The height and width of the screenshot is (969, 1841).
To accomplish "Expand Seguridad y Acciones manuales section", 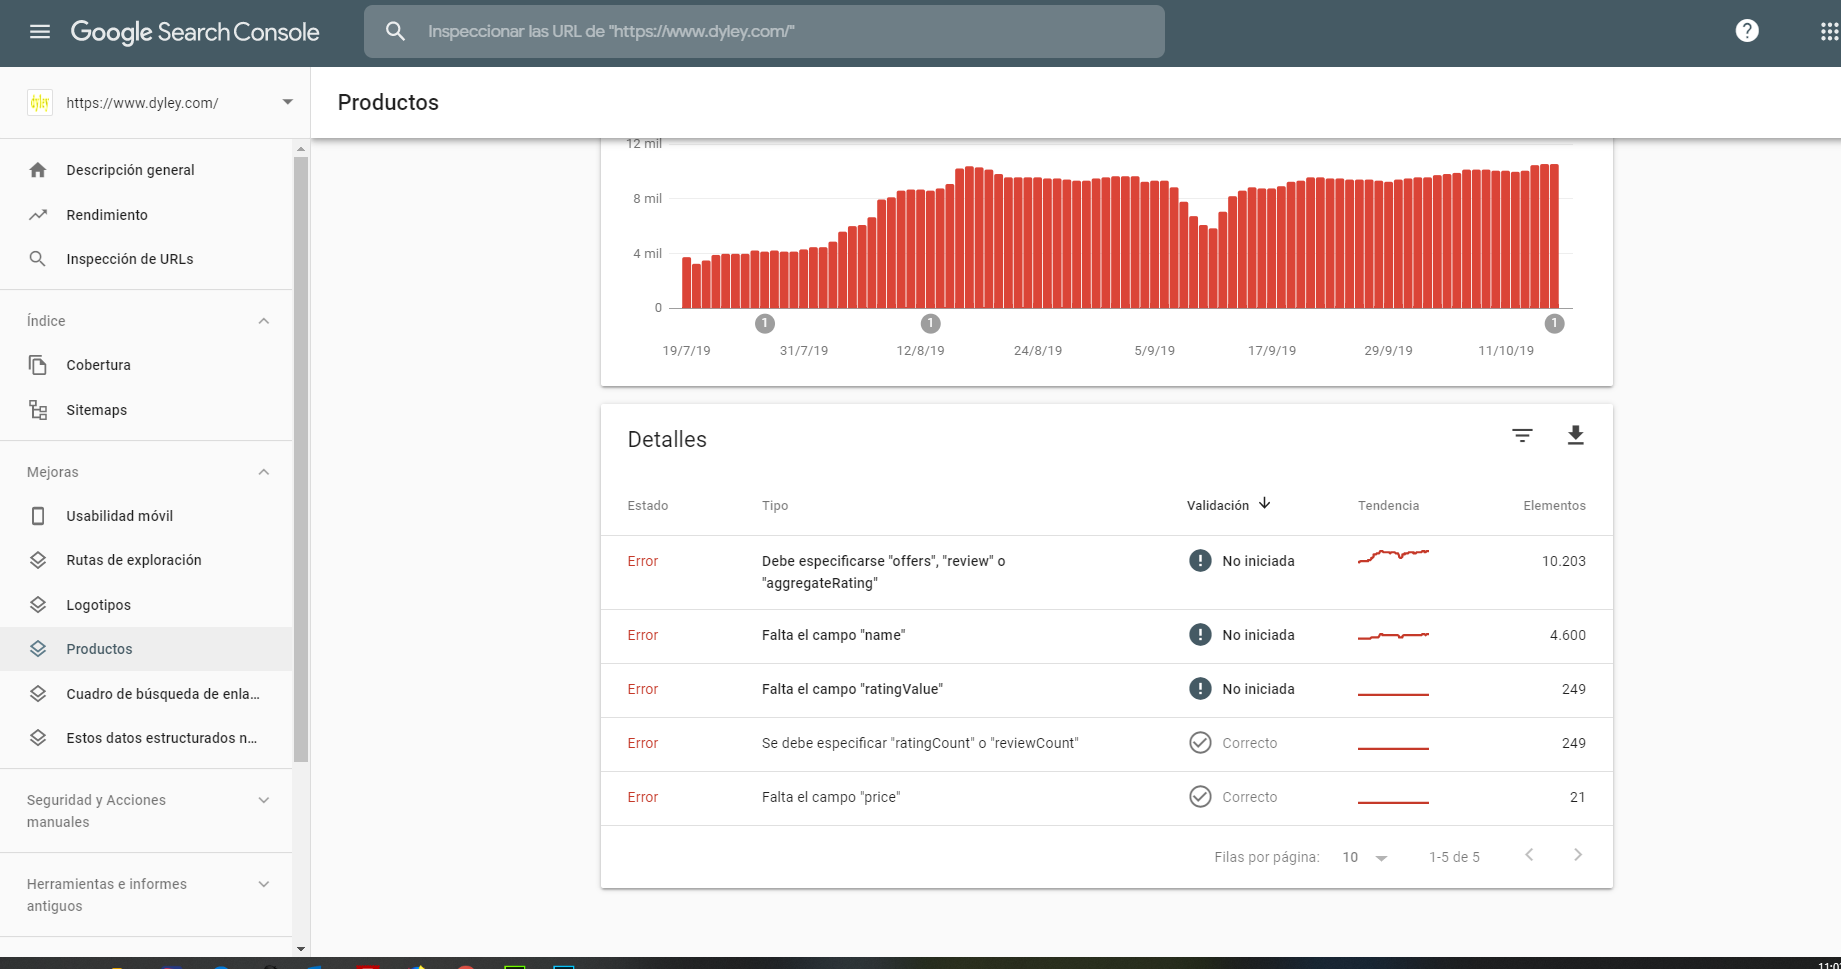I will pos(264,800).
